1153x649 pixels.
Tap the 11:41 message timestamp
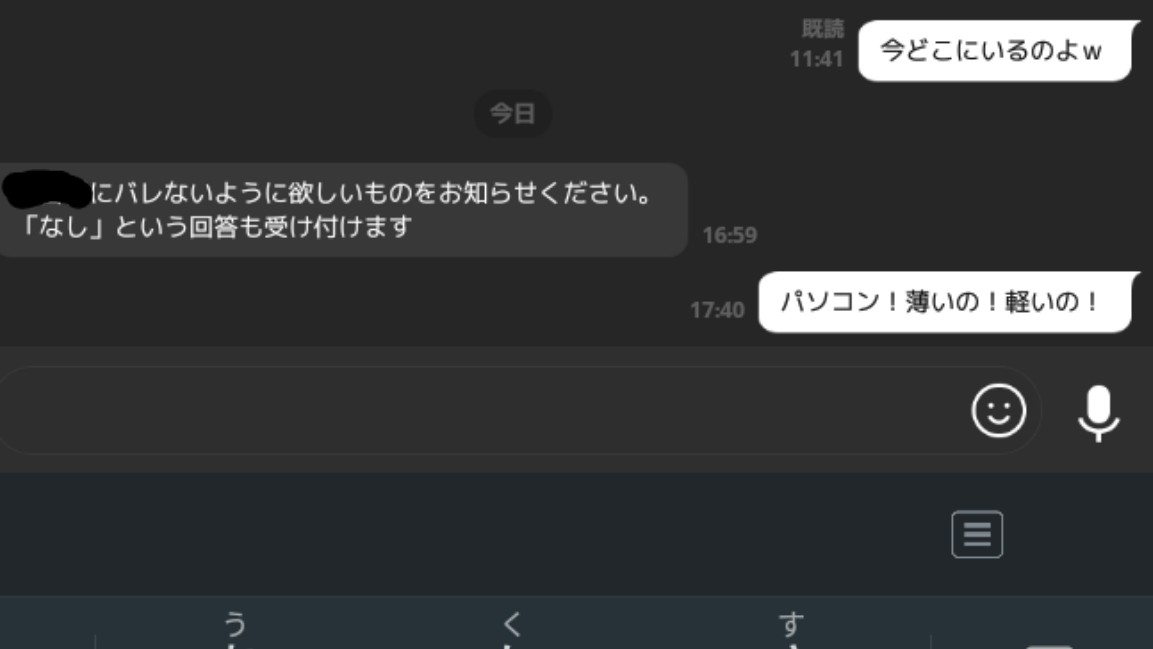[x=816, y=59]
